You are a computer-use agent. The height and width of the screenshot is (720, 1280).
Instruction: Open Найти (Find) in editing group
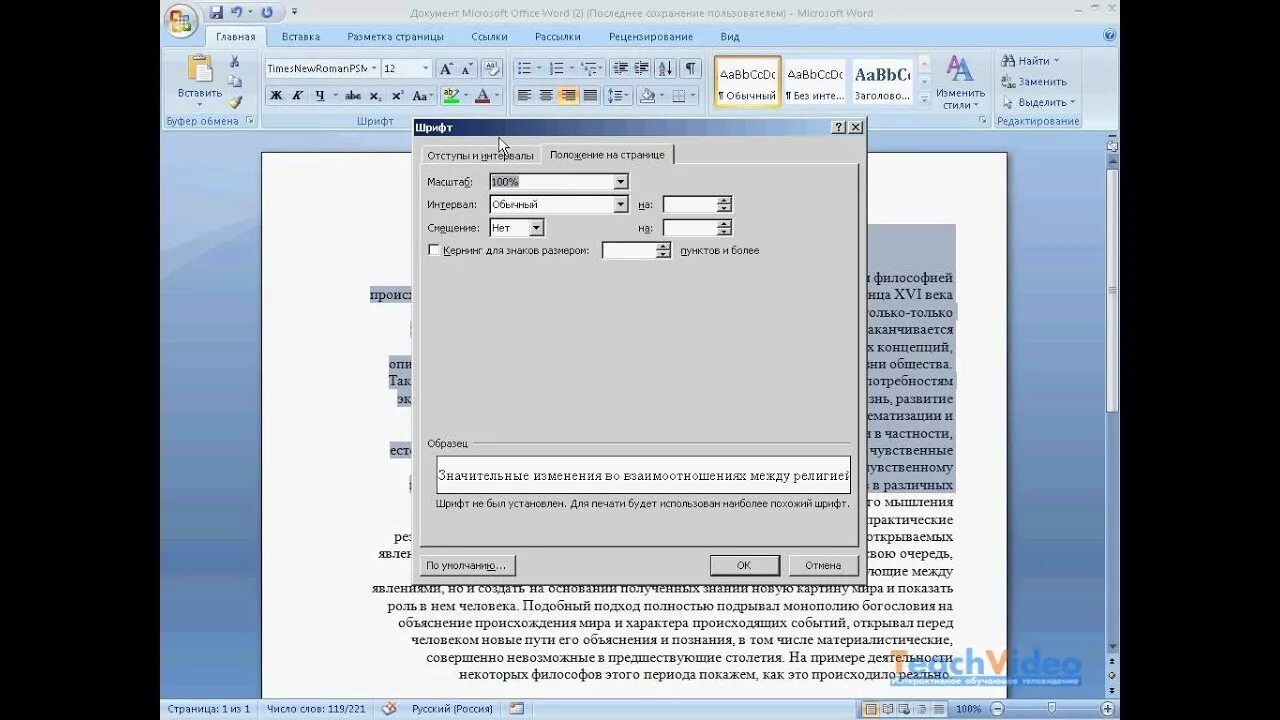1030,61
